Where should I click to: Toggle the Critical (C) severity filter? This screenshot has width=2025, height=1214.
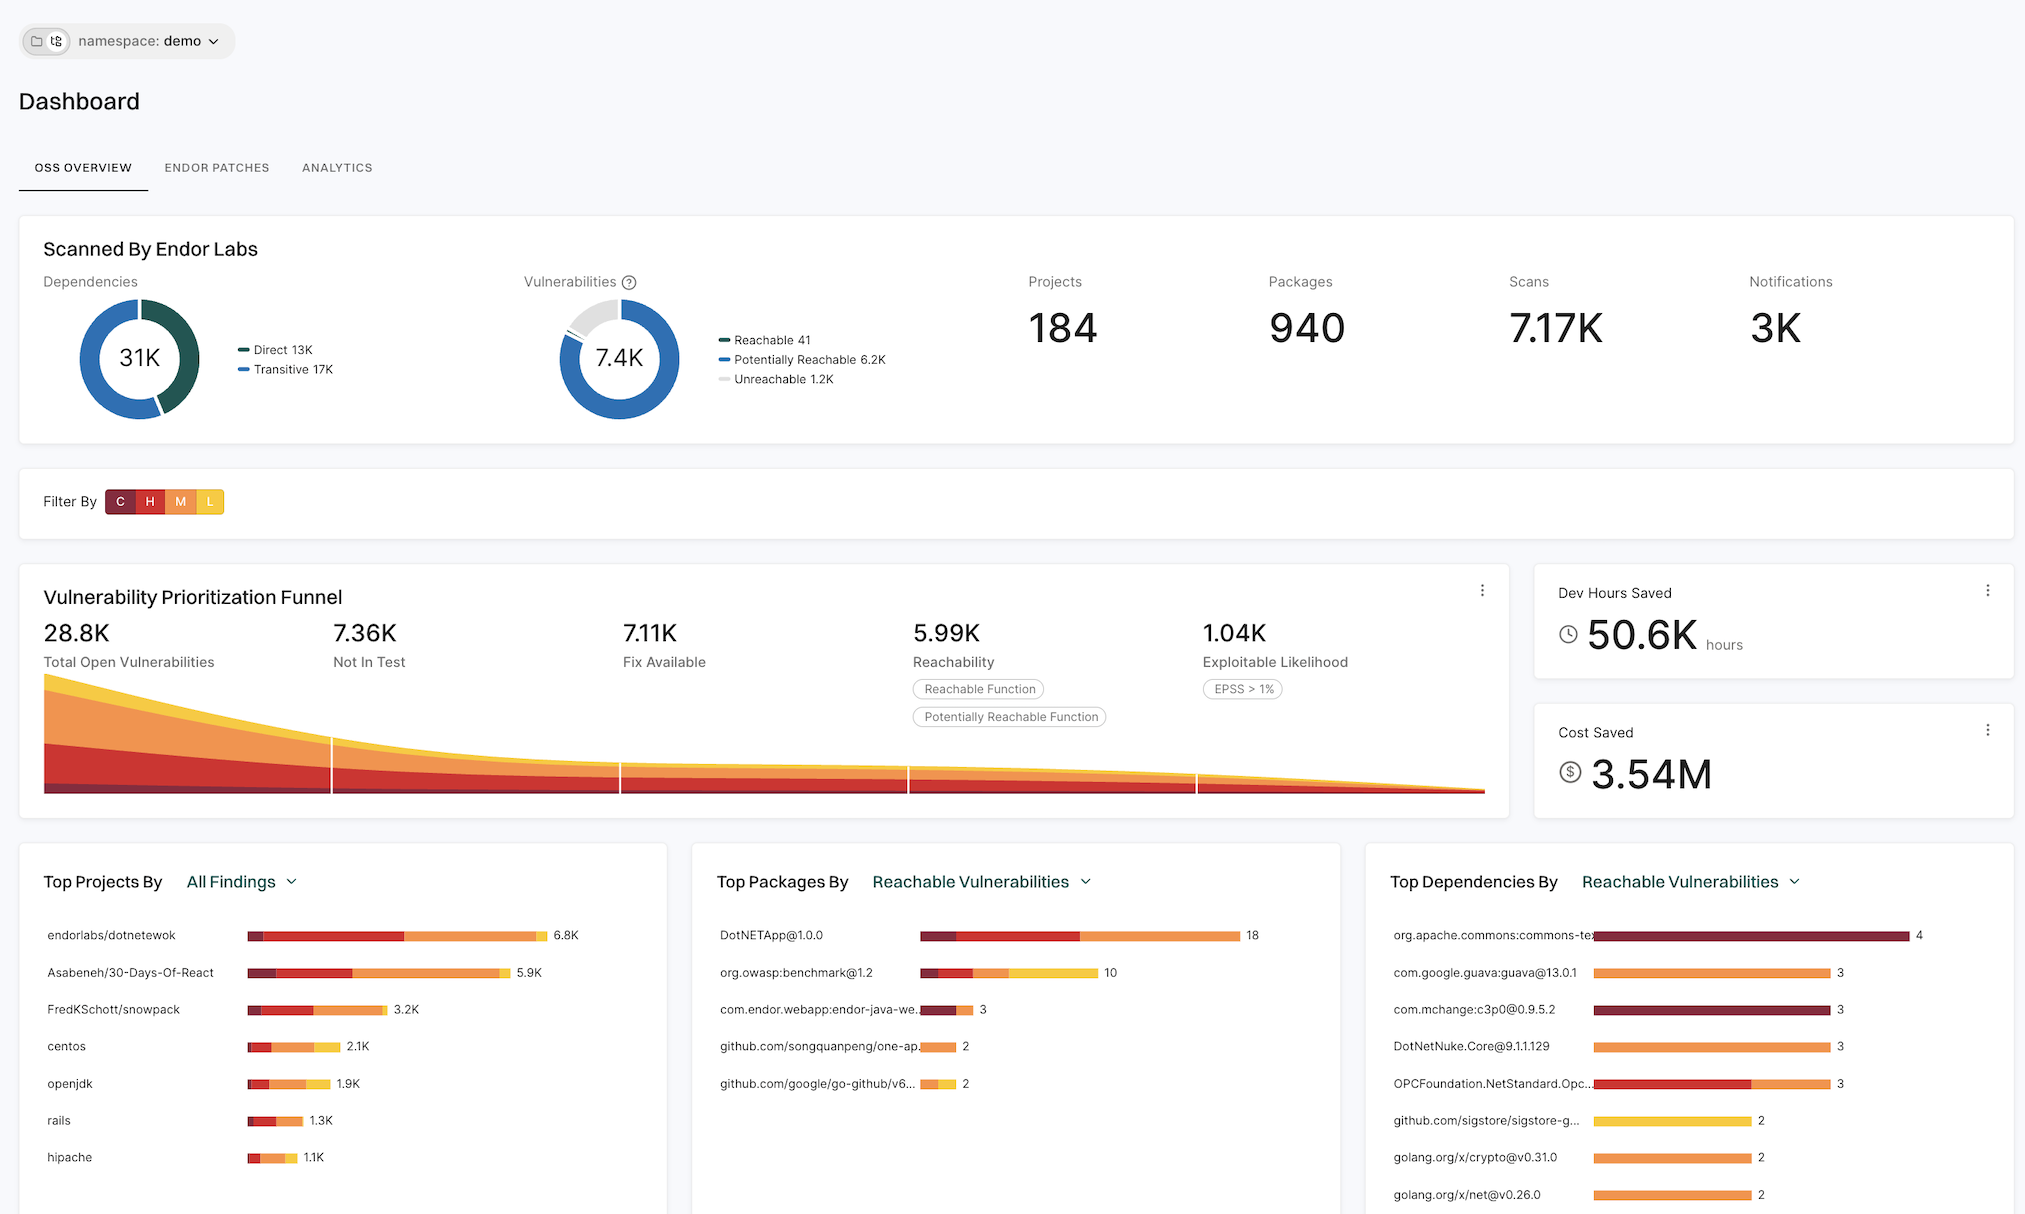(120, 502)
